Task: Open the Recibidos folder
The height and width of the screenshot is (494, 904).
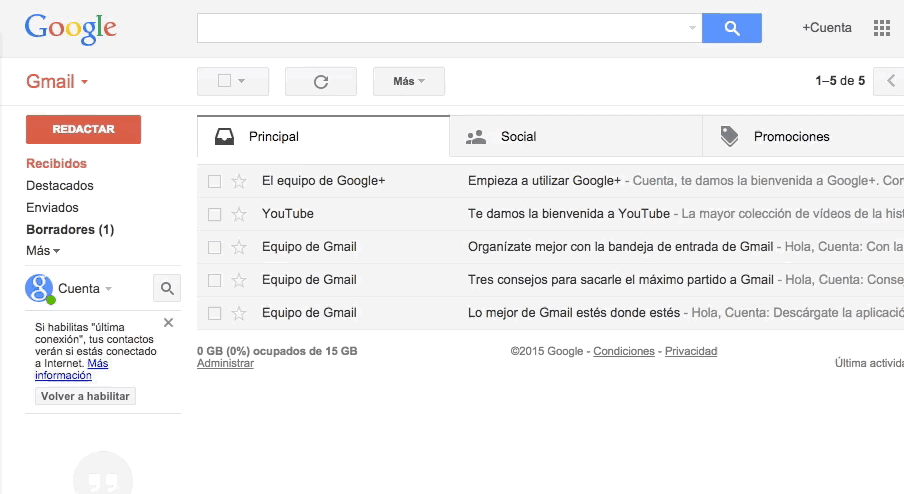Action: [56, 164]
